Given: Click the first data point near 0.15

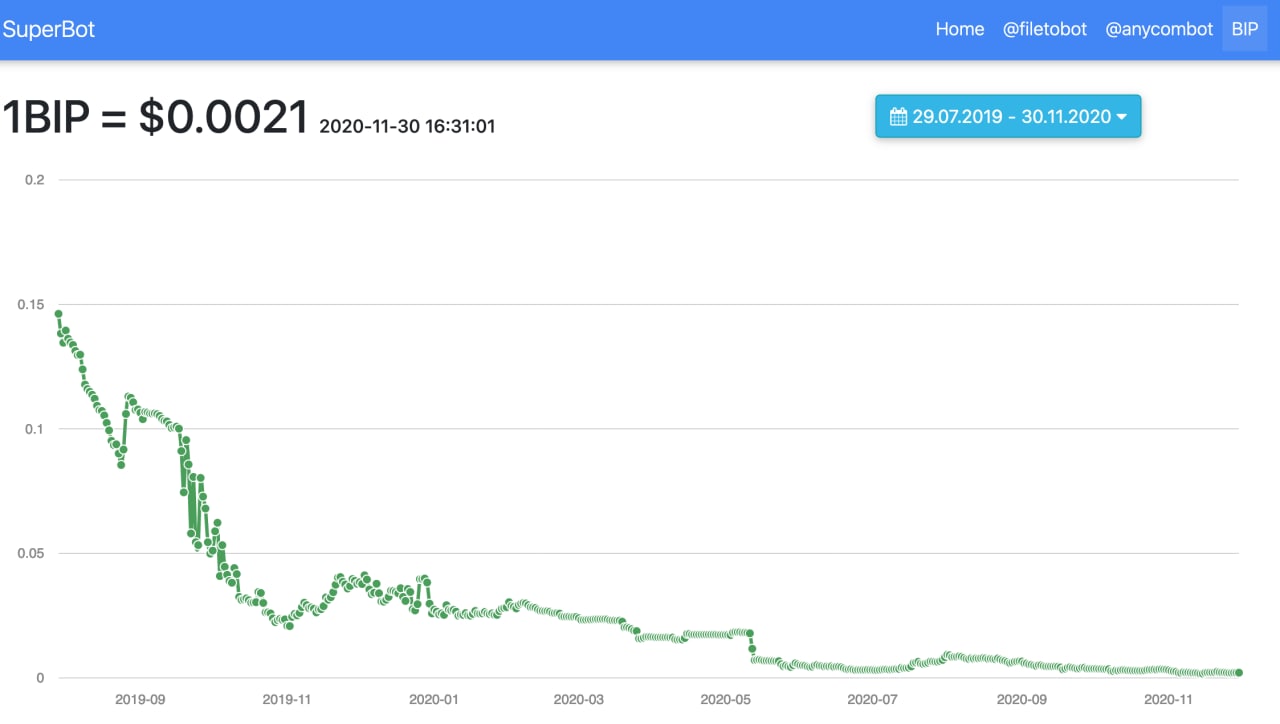Looking at the screenshot, I should coord(58,313).
